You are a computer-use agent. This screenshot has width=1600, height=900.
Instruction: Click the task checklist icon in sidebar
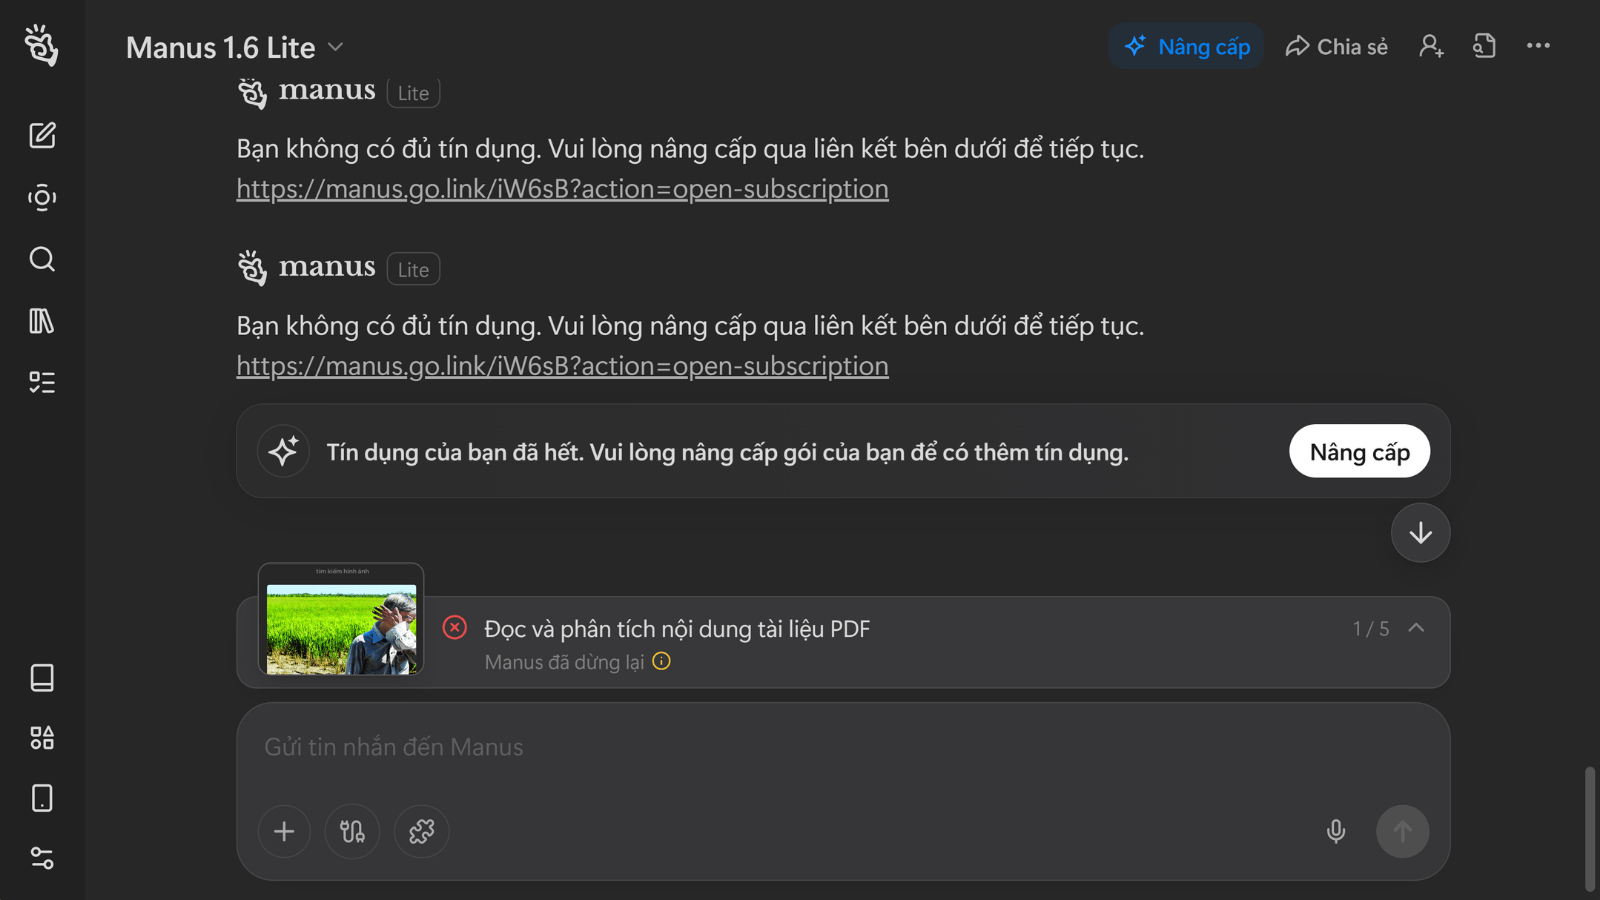point(42,382)
